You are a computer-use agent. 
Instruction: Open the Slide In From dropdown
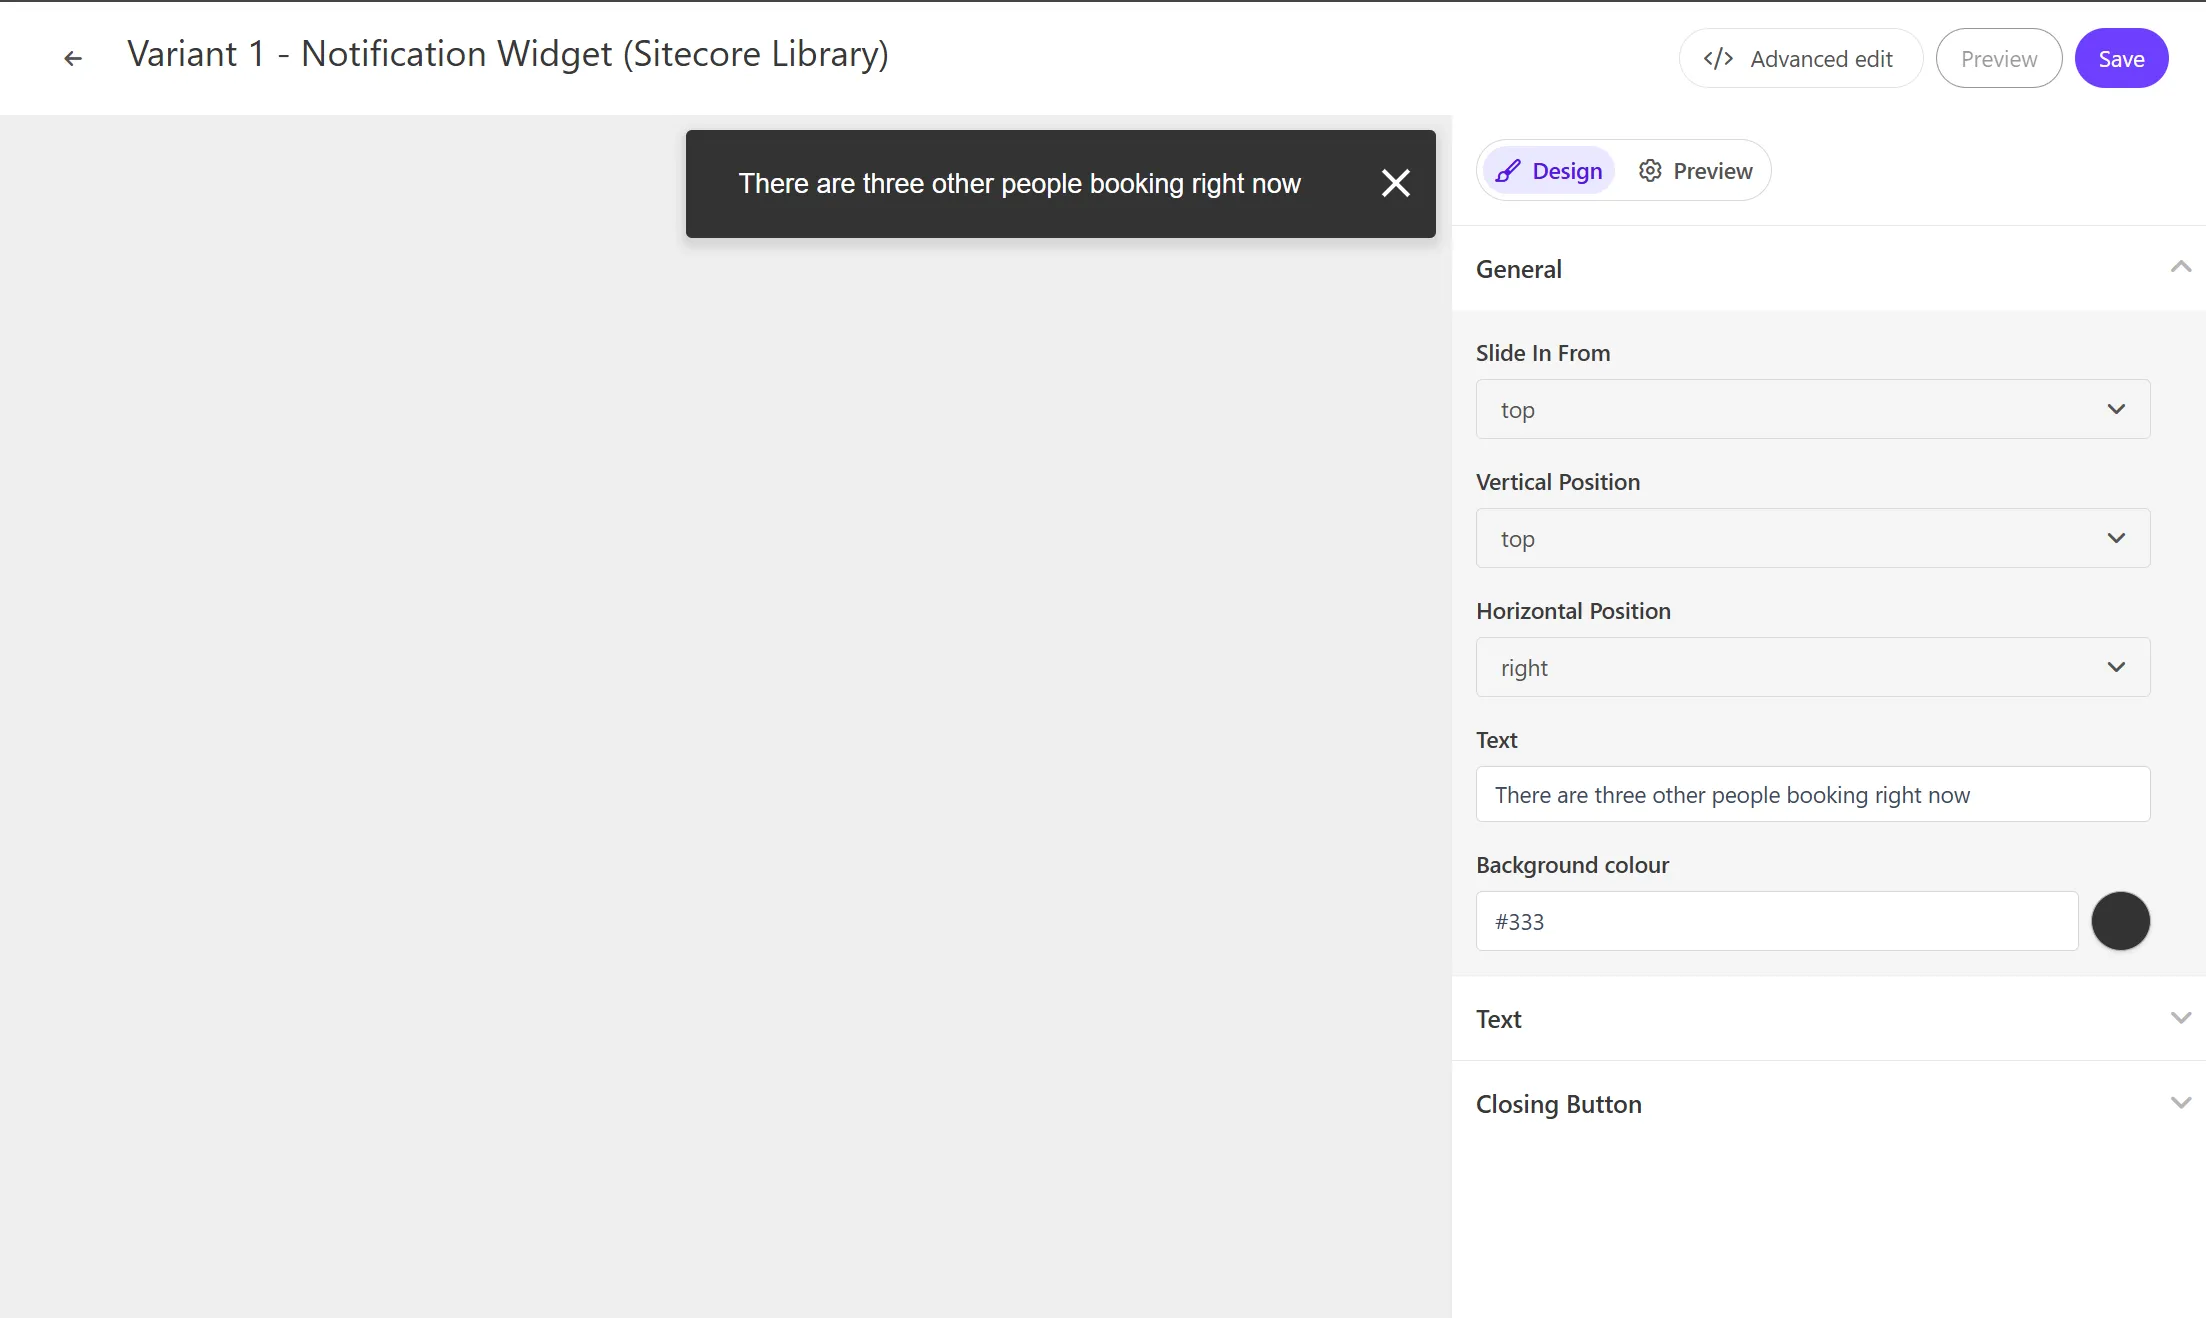[1814, 410]
